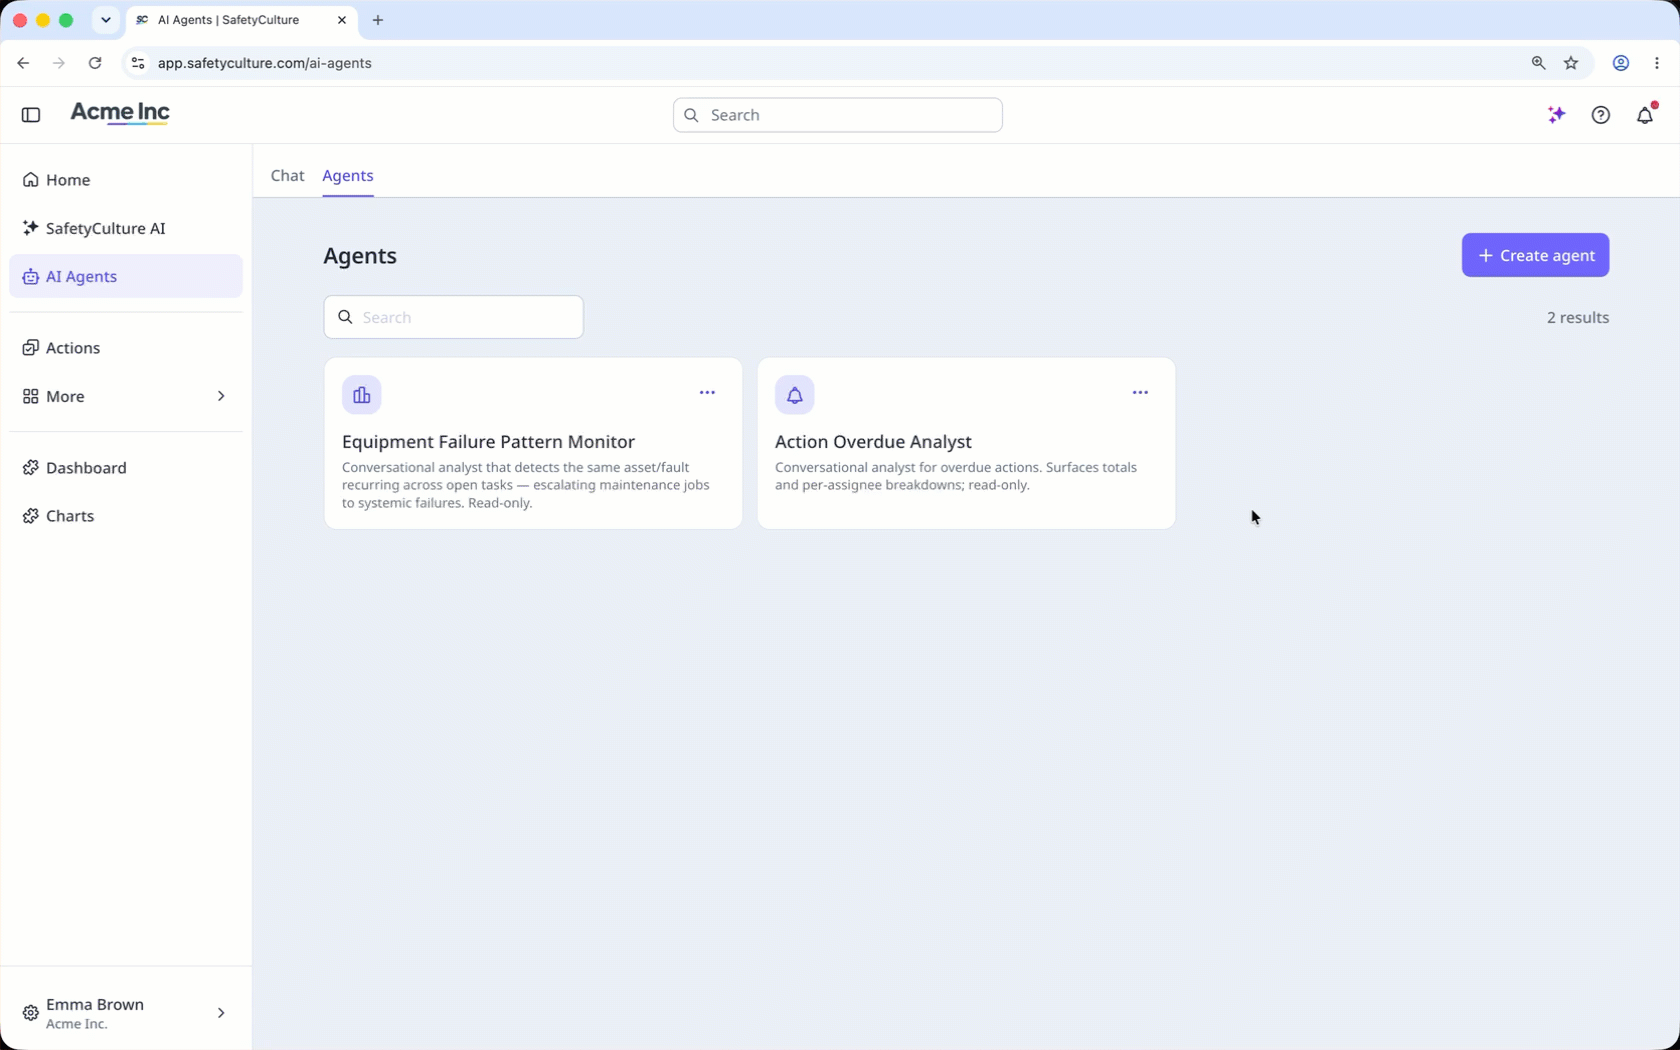Screen dimensions: 1680x1050
Task: Switch to the Chat tab
Action: 287,176
